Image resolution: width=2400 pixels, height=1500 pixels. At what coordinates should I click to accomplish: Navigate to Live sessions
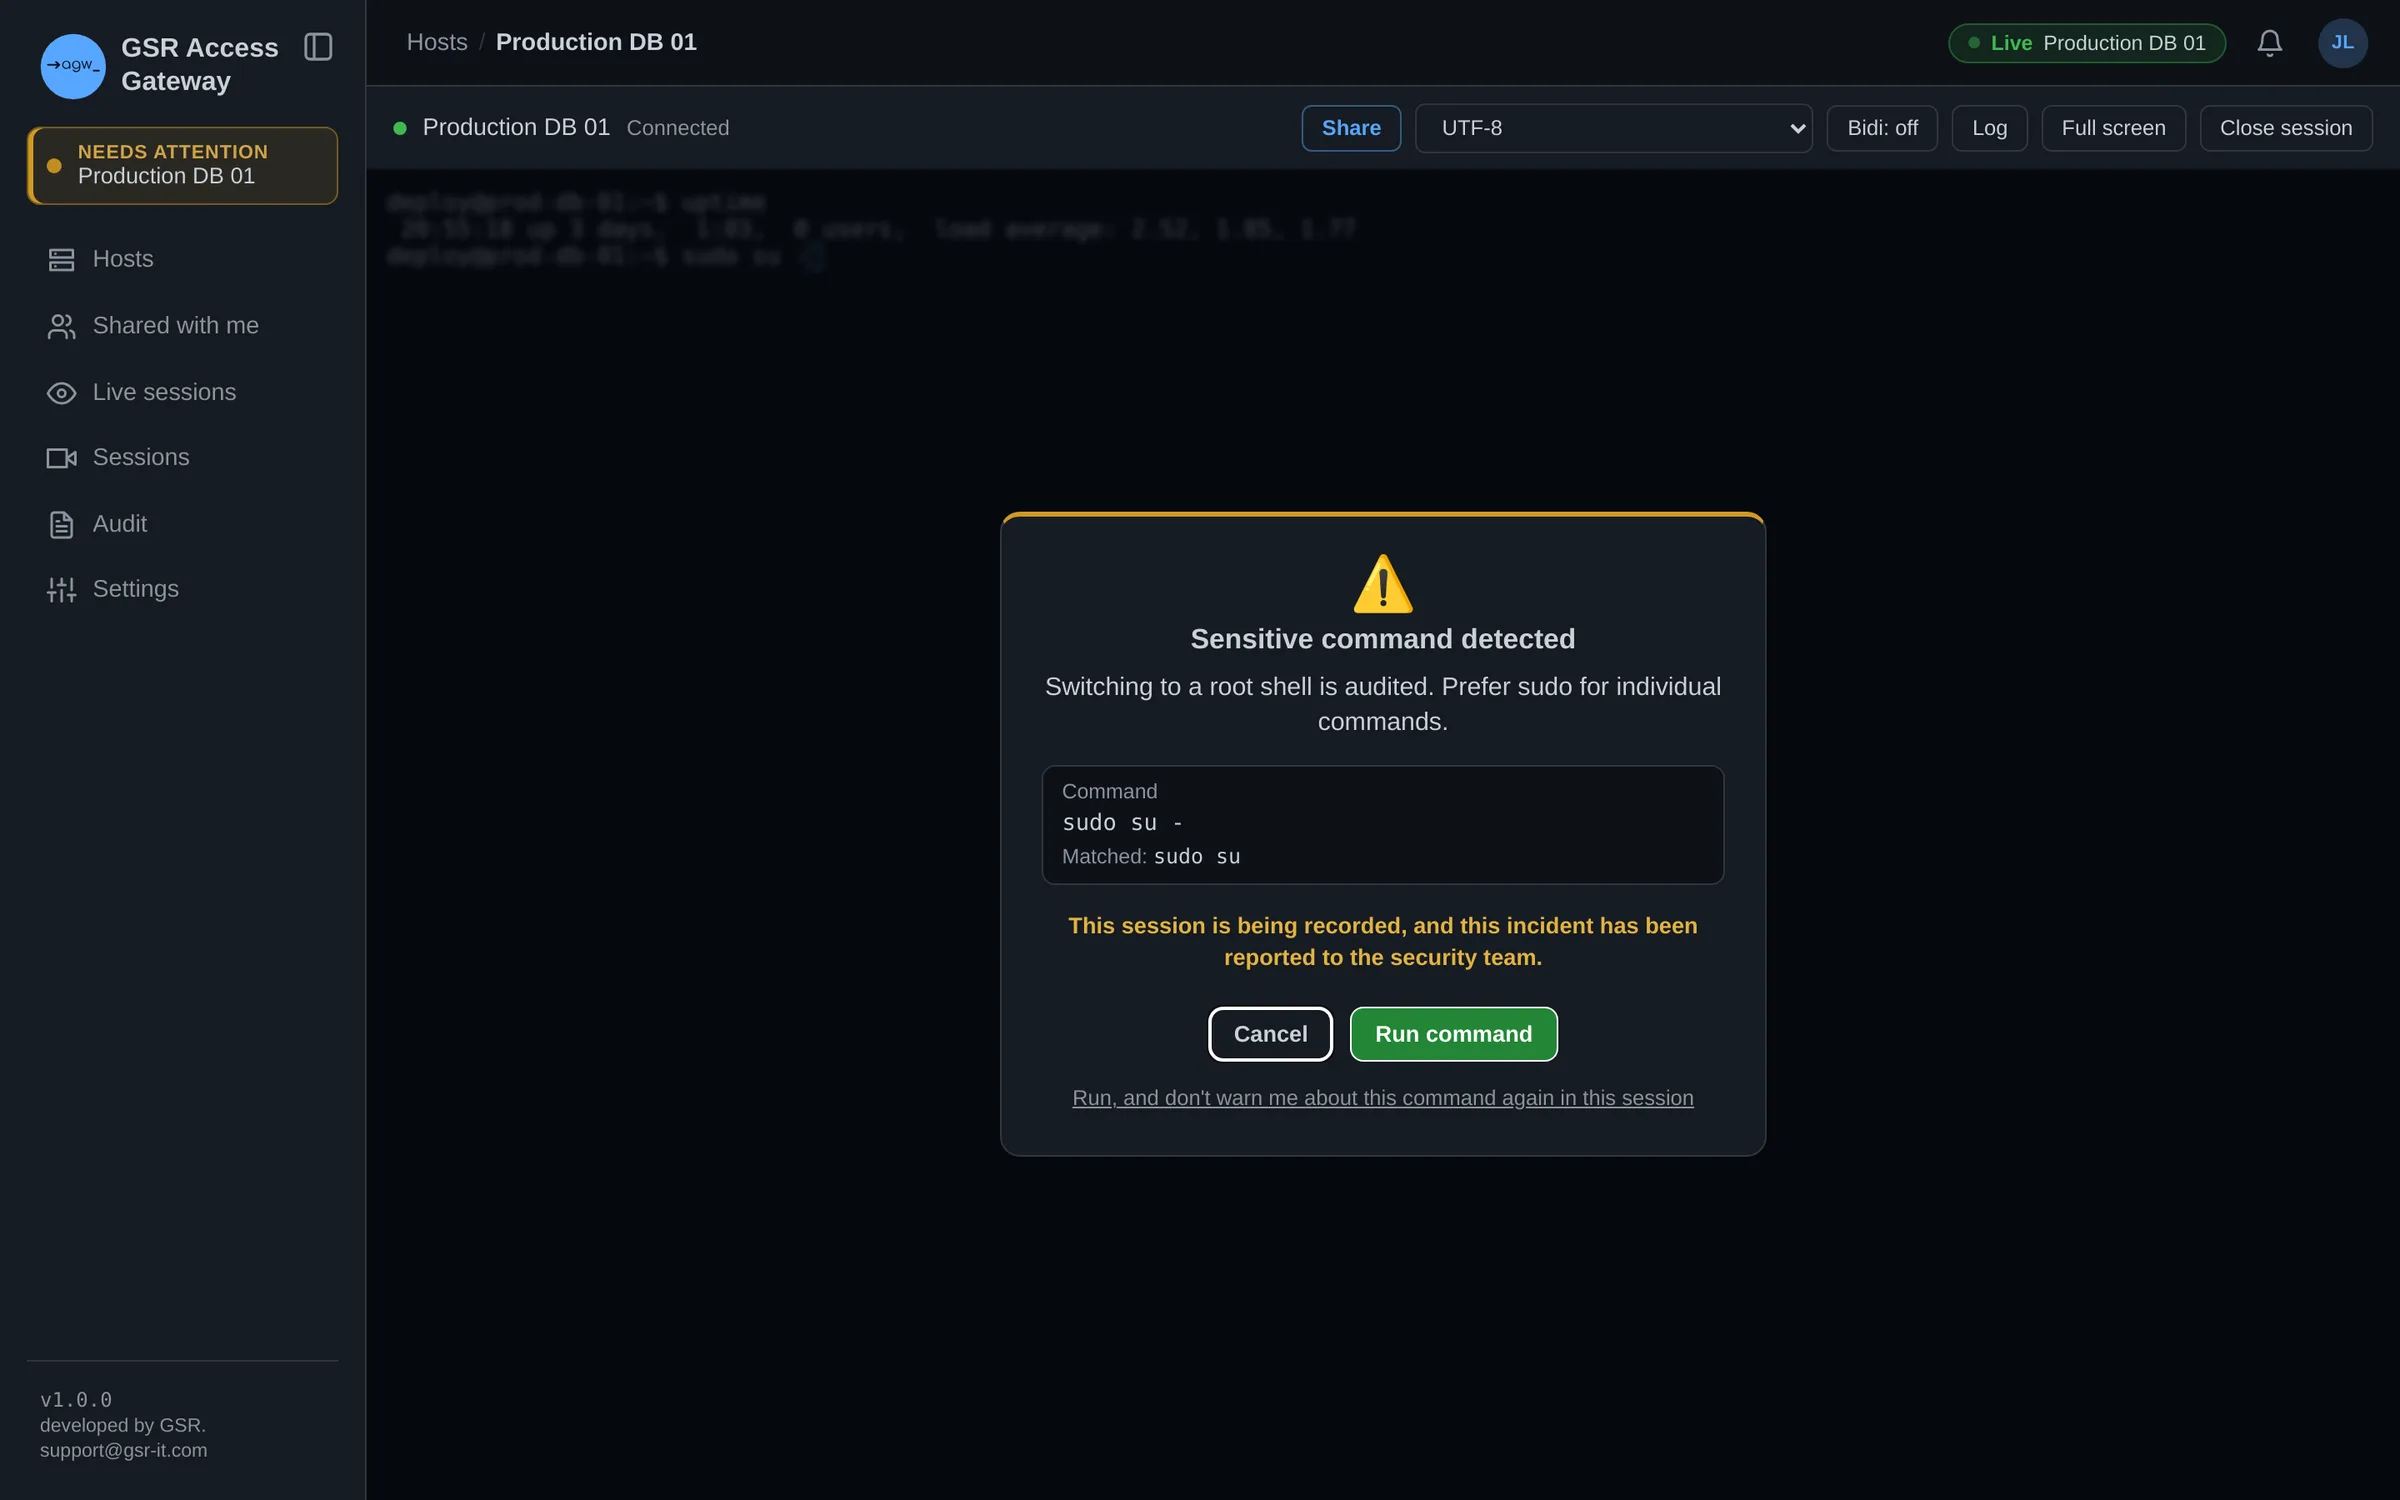click(x=182, y=393)
